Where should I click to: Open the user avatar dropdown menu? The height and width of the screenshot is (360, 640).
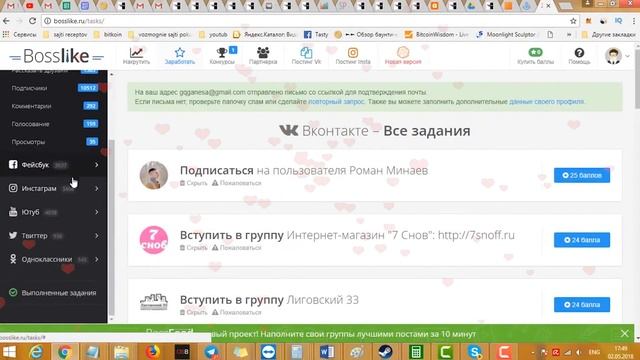click(617, 56)
